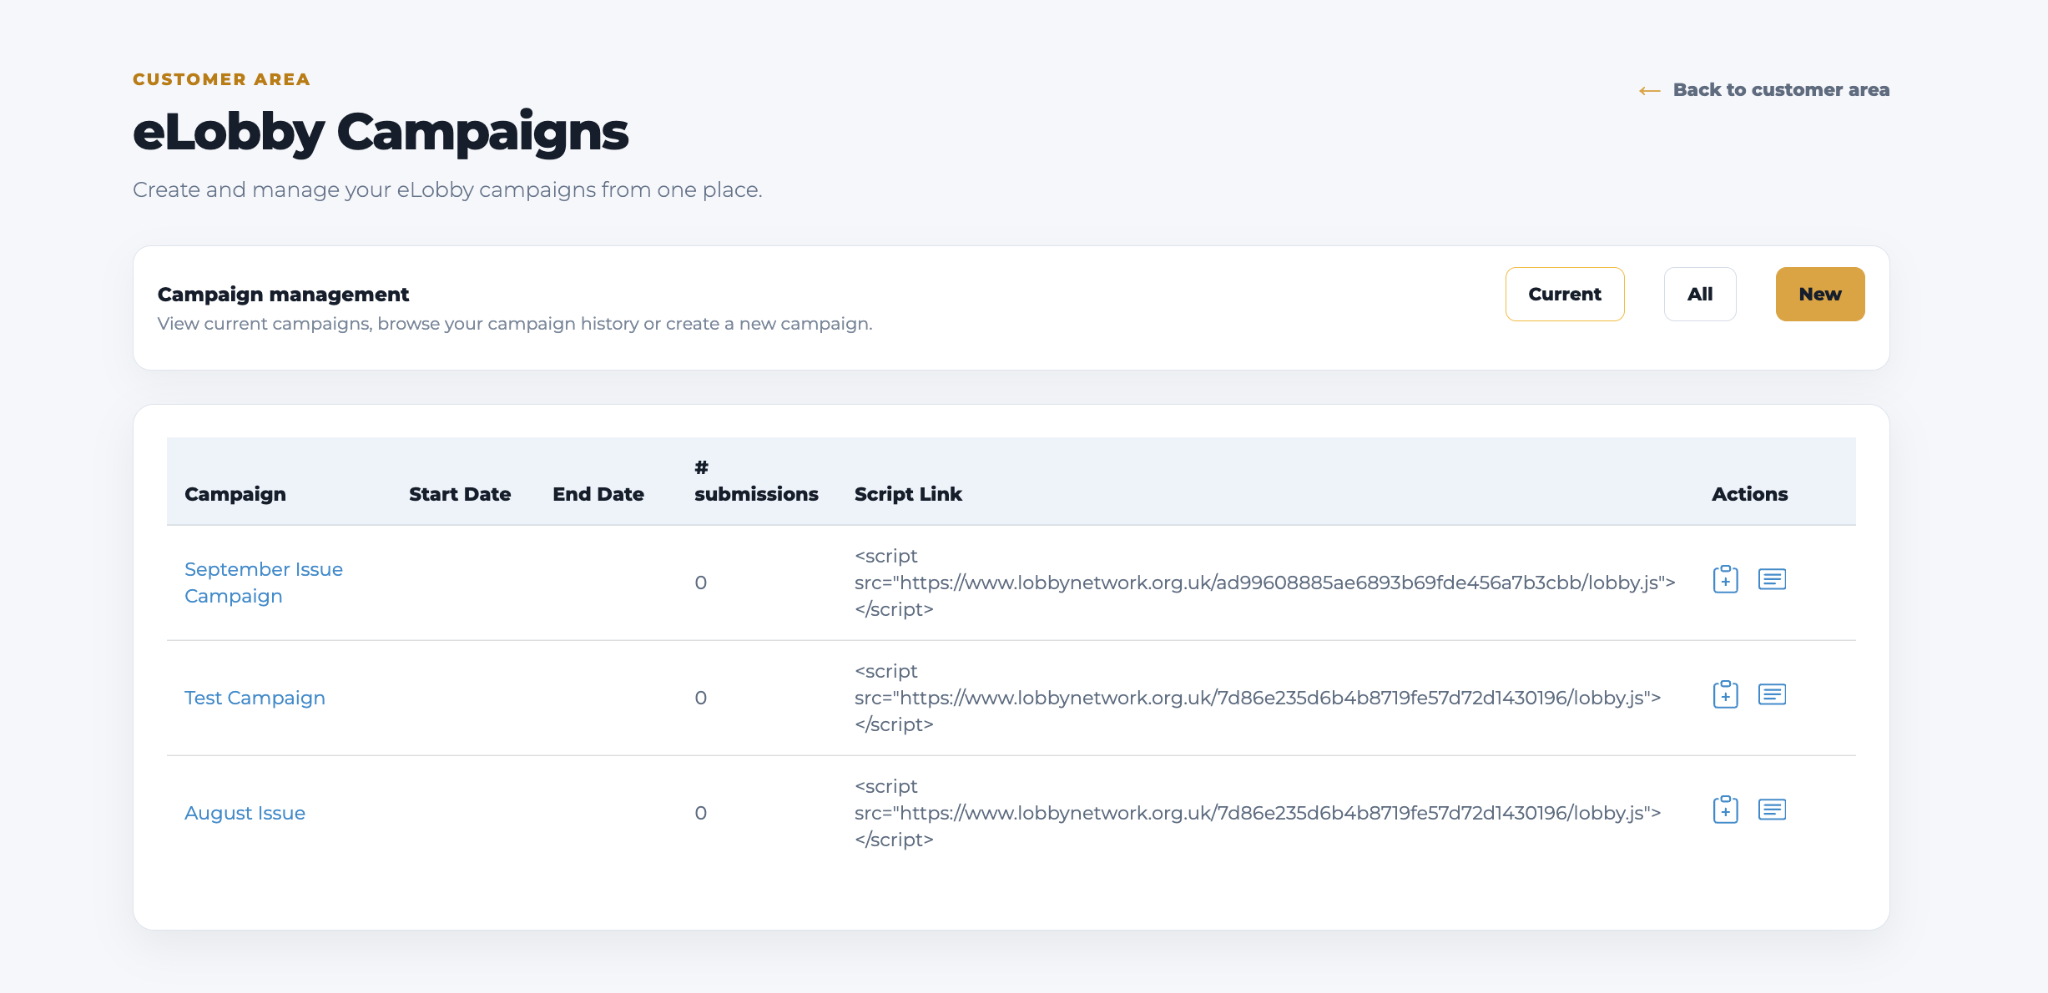The width and height of the screenshot is (2048, 993).
Task: Open details list icon for Test Campaign
Action: [x=1772, y=694]
